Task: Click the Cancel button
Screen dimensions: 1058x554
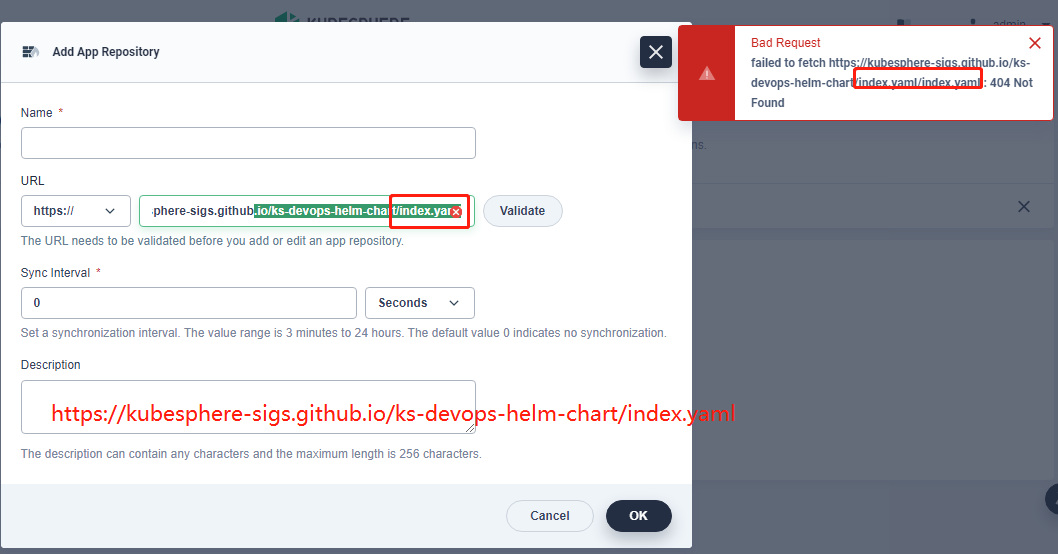Action: [x=550, y=516]
